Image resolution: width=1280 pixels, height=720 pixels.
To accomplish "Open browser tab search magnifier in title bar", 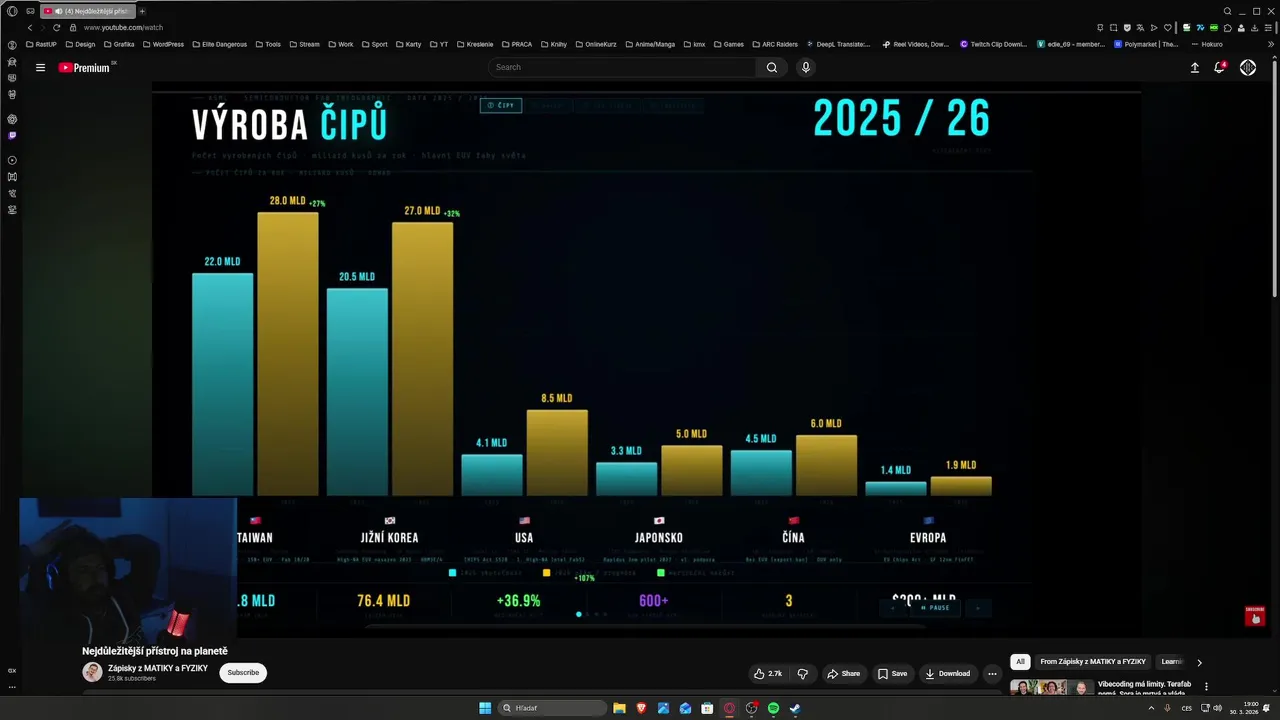I will click(x=1227, y=11).
